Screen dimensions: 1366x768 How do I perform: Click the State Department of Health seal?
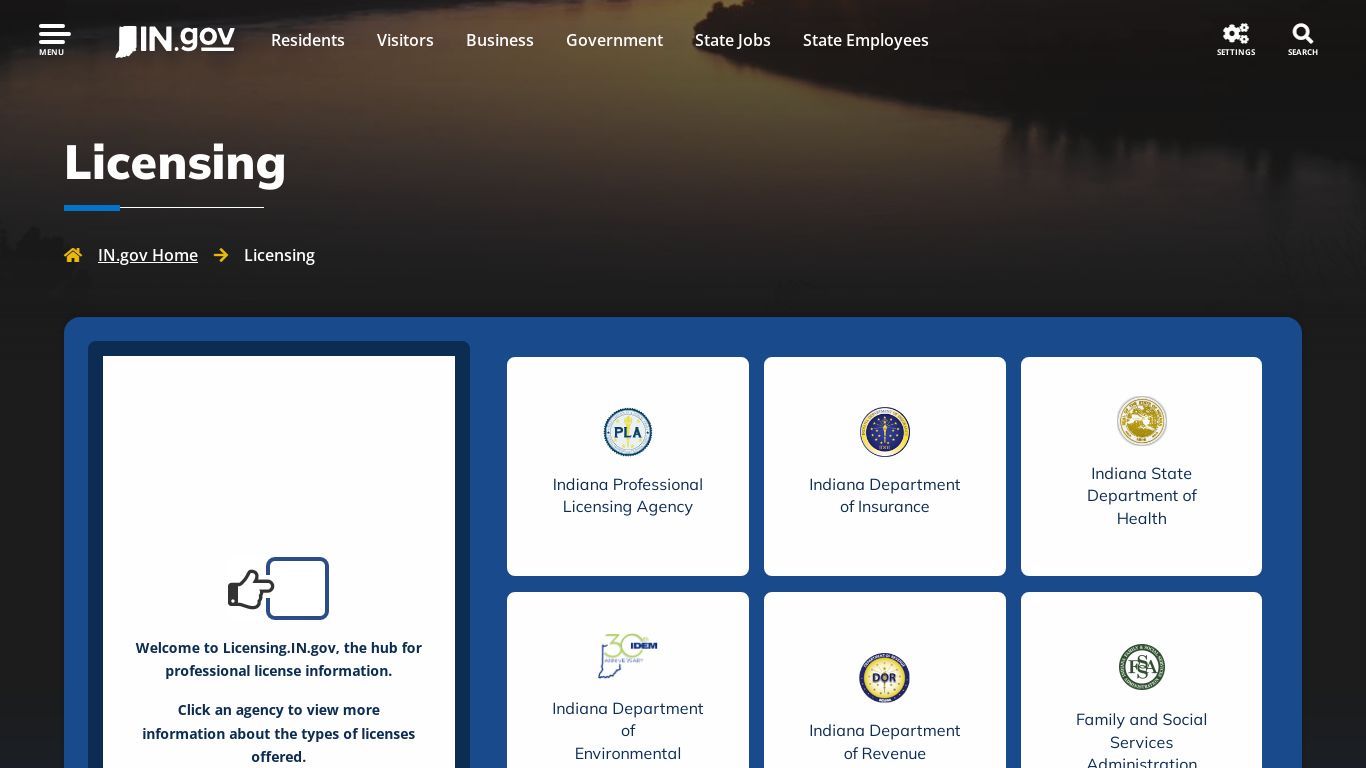(1142, 421)
